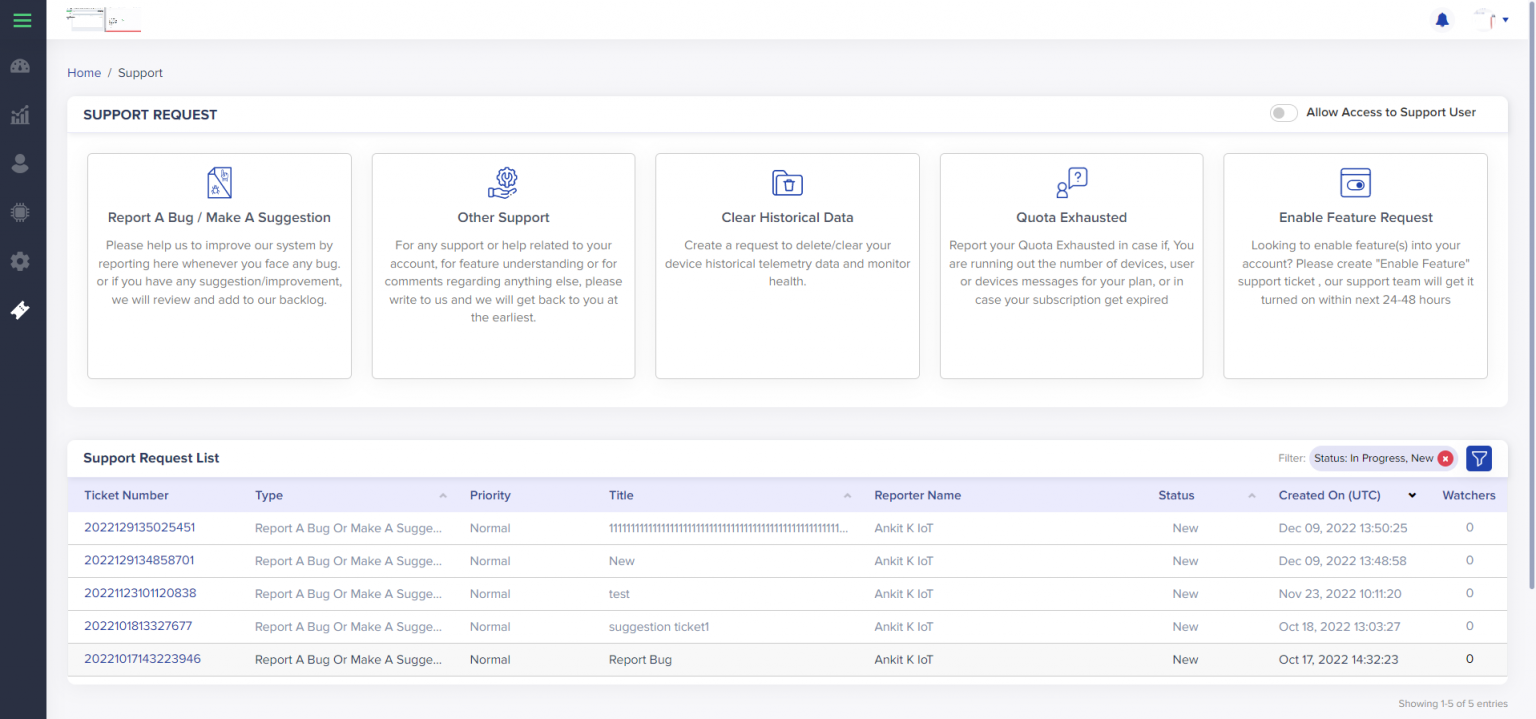The width and height of the screenshot is (1536, 719).
Task: Toggle the sidebar with the hamburger menu
Action: click(21, 18)
